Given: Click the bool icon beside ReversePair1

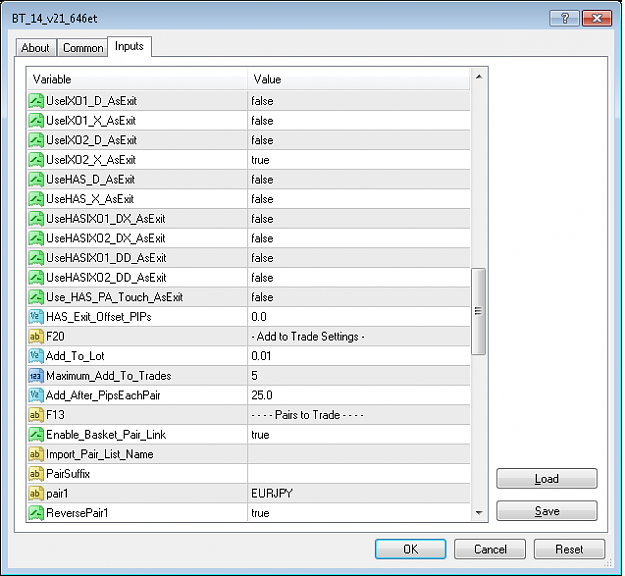Looking at the screenshot, I should coord(36,513).
